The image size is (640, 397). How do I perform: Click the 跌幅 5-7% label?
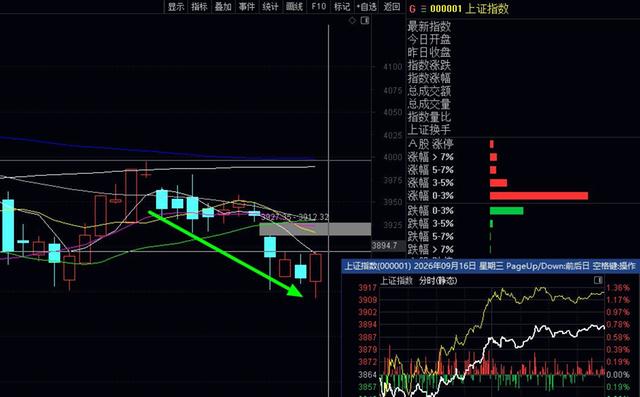pyautogui.click(x=431, y=236)
